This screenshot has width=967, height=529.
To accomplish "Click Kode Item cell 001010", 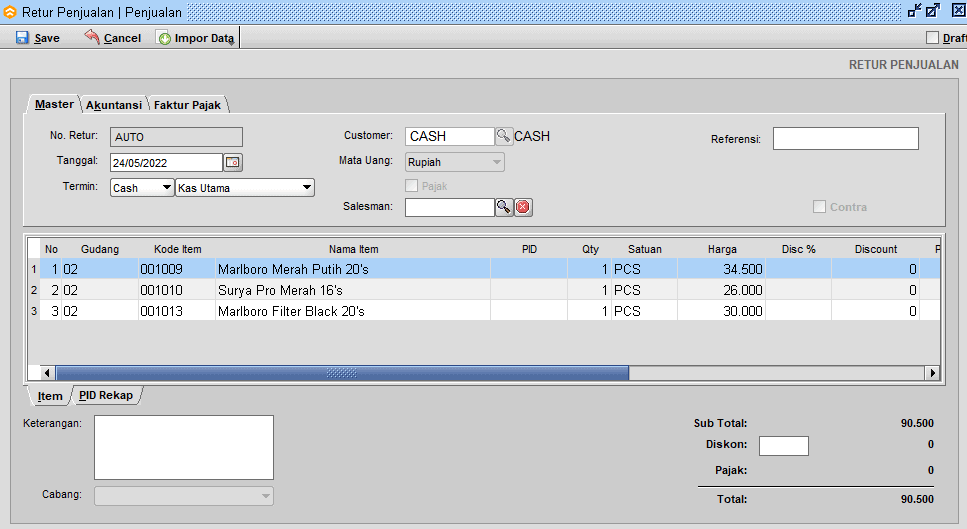I will coord(177,290).
